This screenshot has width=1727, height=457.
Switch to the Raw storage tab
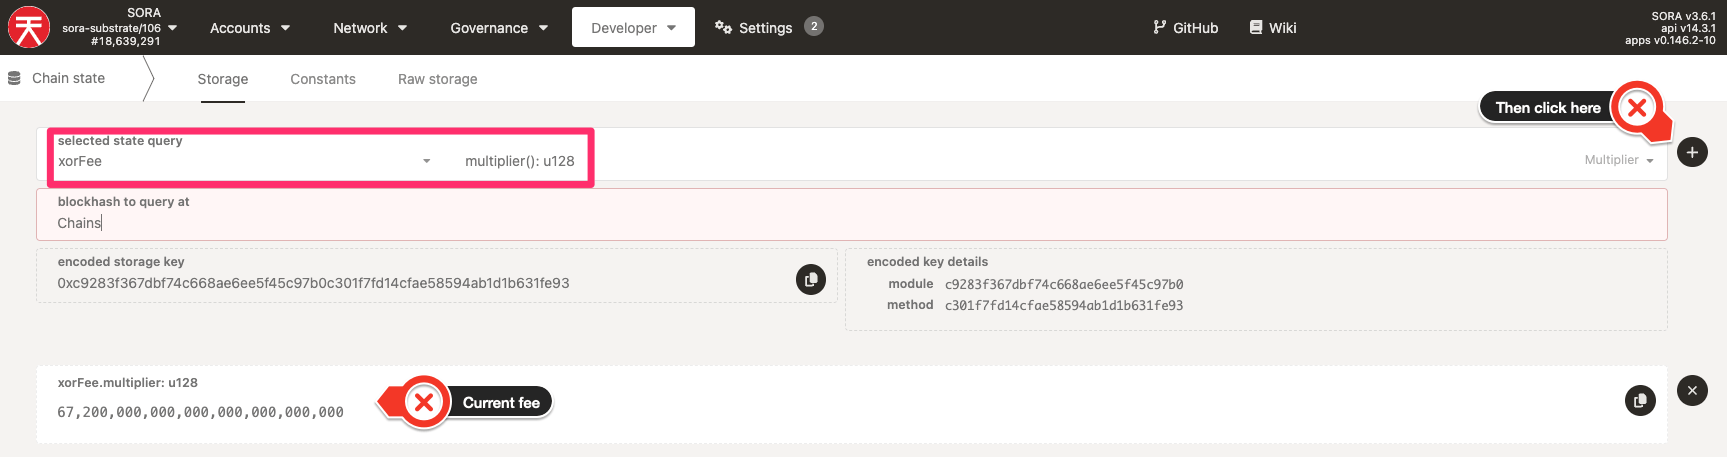click(x=438, y=79)
